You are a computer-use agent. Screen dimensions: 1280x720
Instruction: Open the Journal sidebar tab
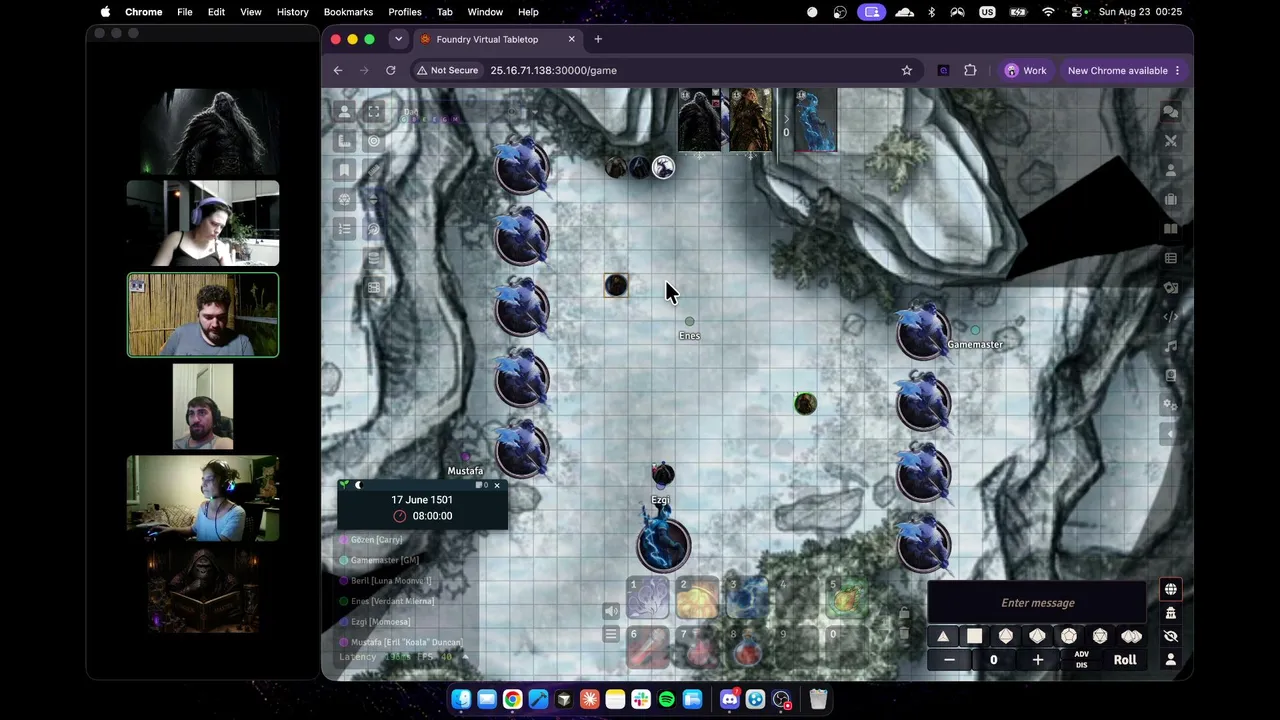tap(1171, 229)
